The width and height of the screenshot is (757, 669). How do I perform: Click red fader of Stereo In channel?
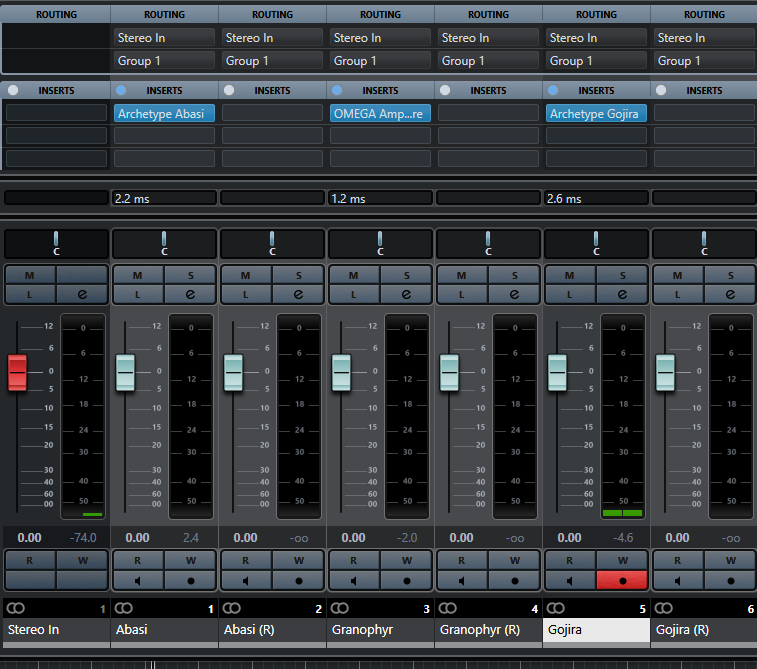click(17, 373)
